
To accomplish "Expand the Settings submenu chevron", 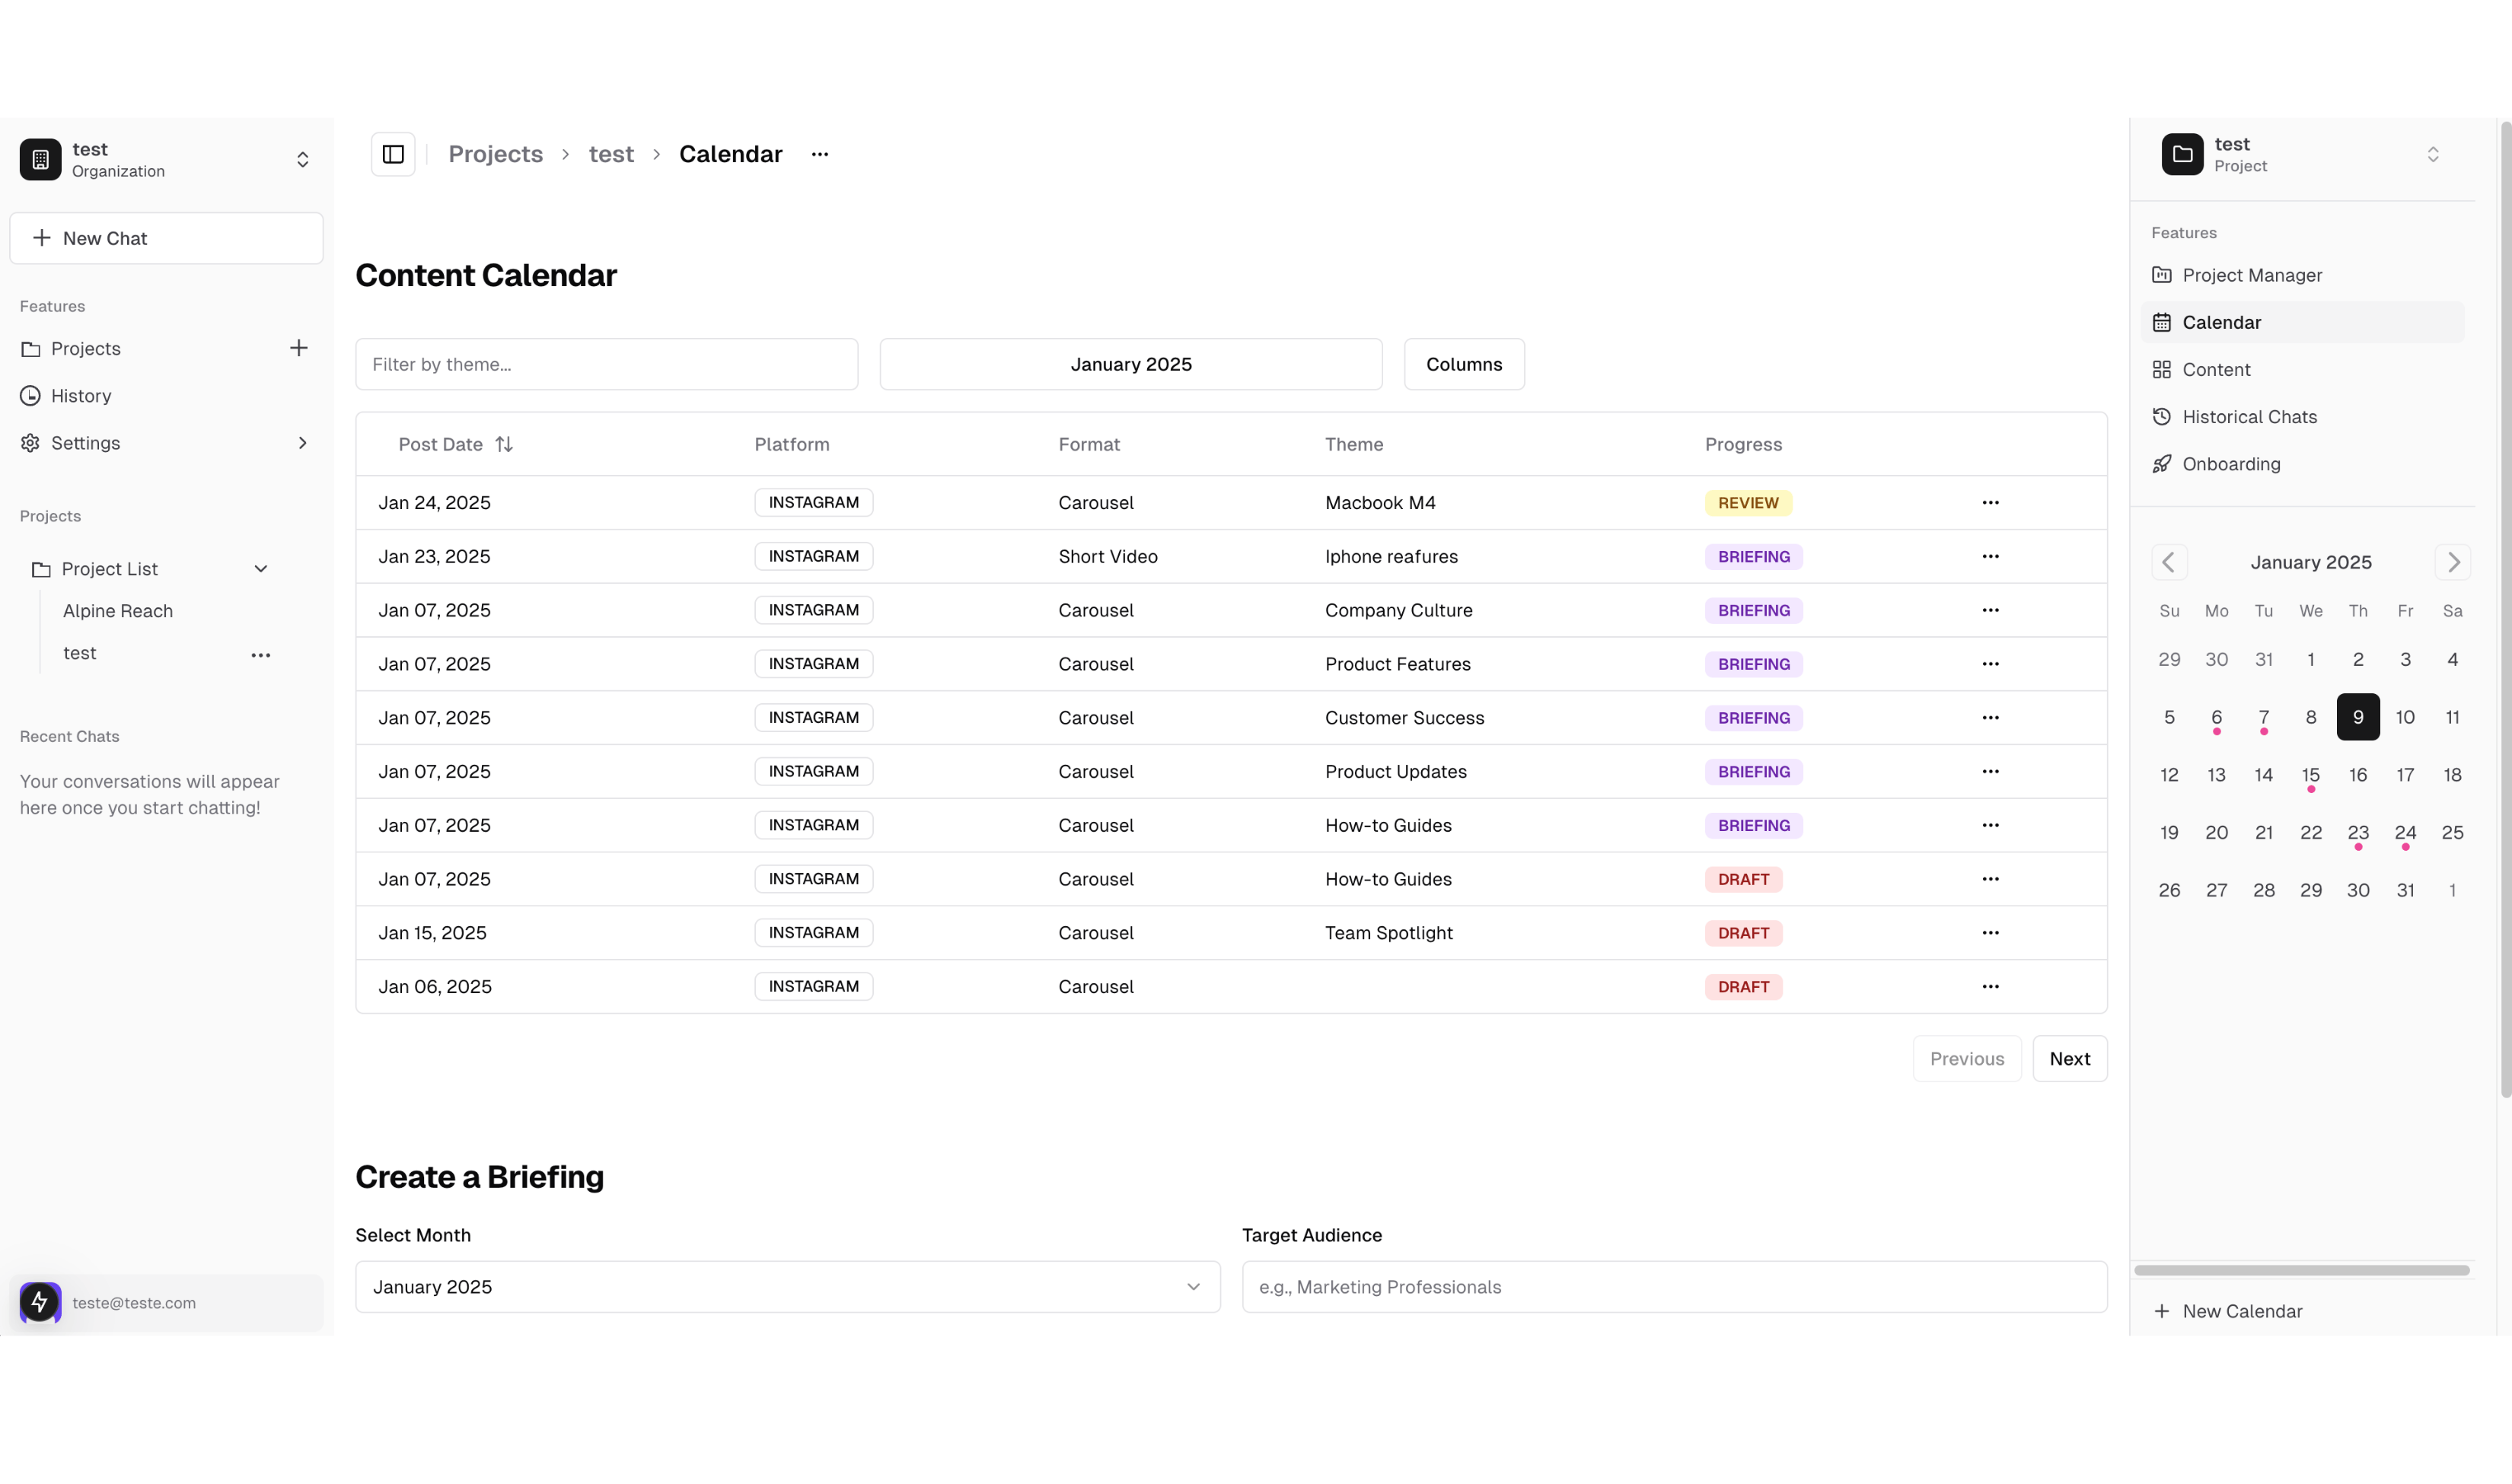I will [x=302, y=443].
